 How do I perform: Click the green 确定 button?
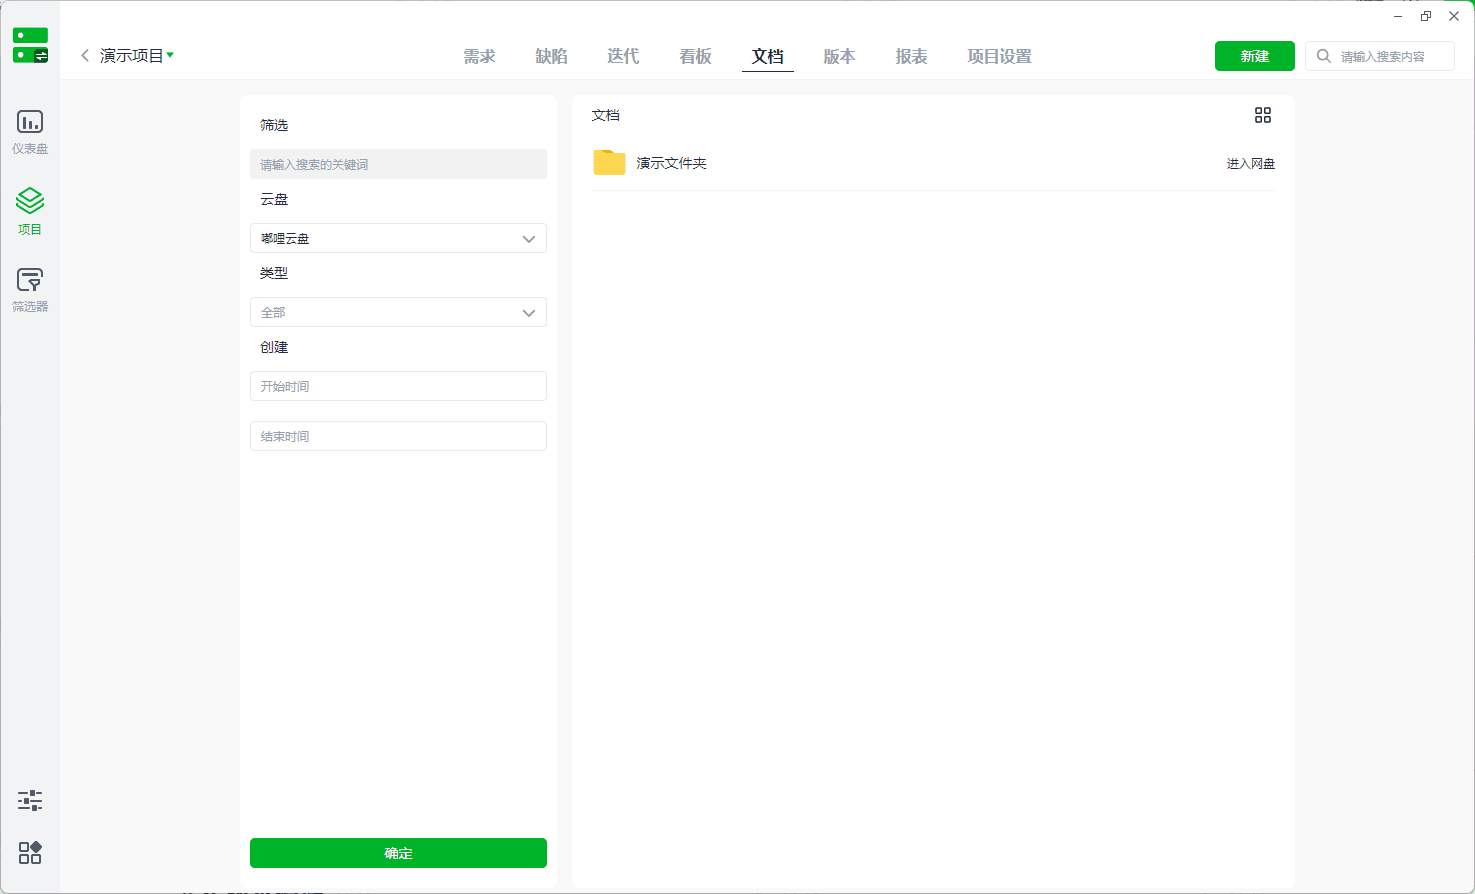[x=398, y=853]
